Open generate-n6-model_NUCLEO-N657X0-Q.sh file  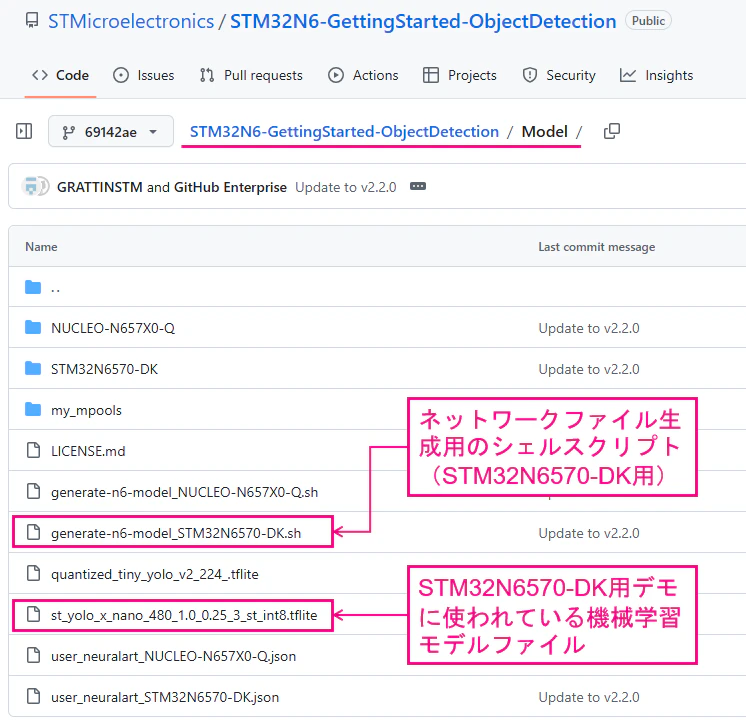pos(185,492)
